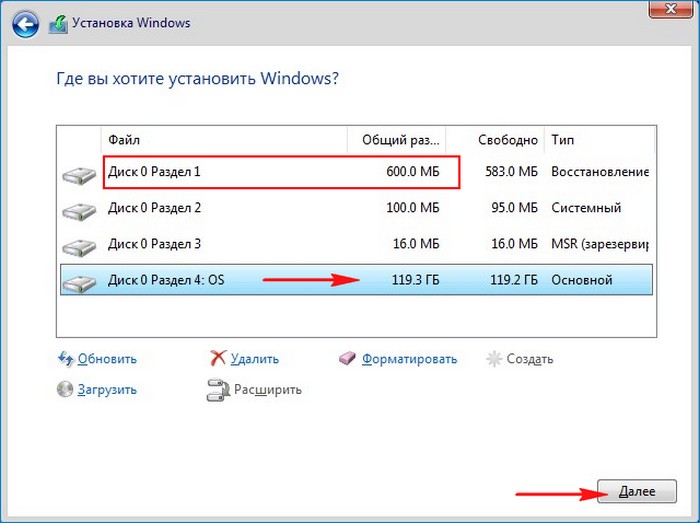Click the Системный type cell
Screen dimensions: 700x523
(x=586, y=208)
